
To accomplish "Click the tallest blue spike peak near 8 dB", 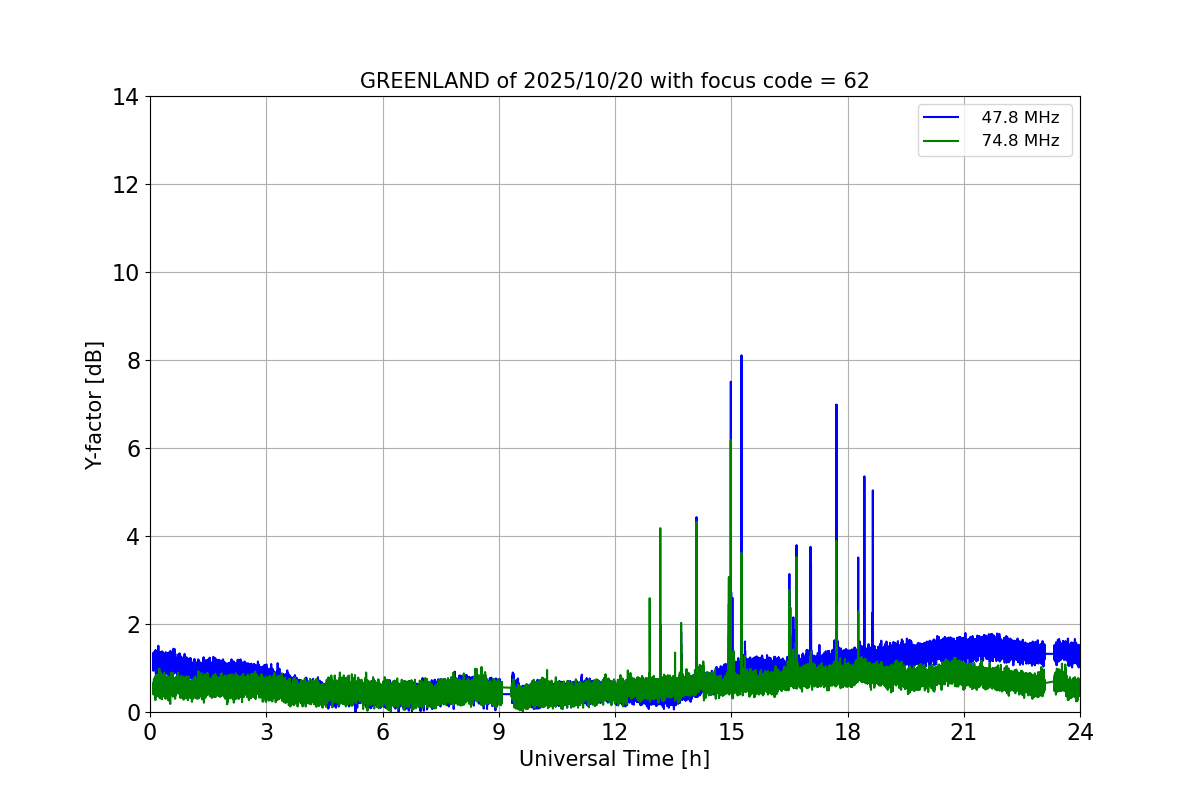I will [741, 356].
